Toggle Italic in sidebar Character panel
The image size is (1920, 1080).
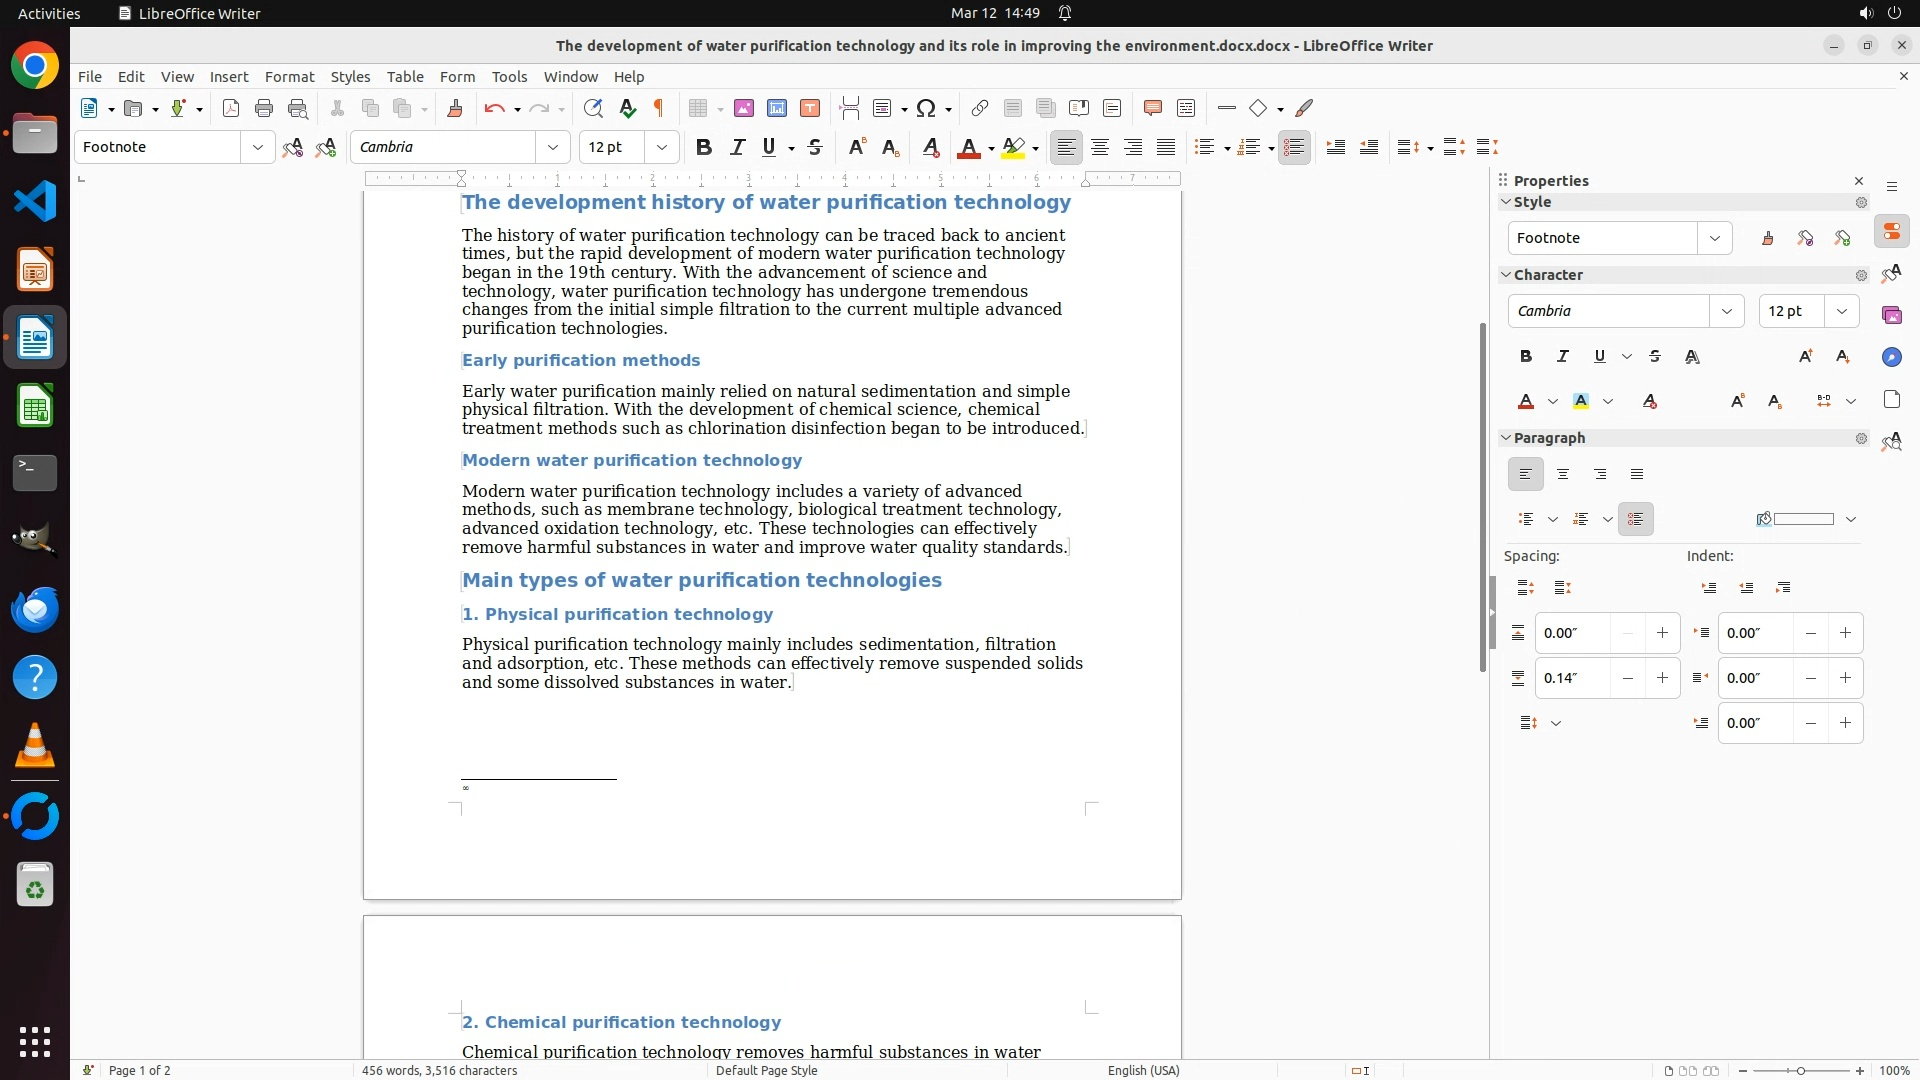point(1563,357)
